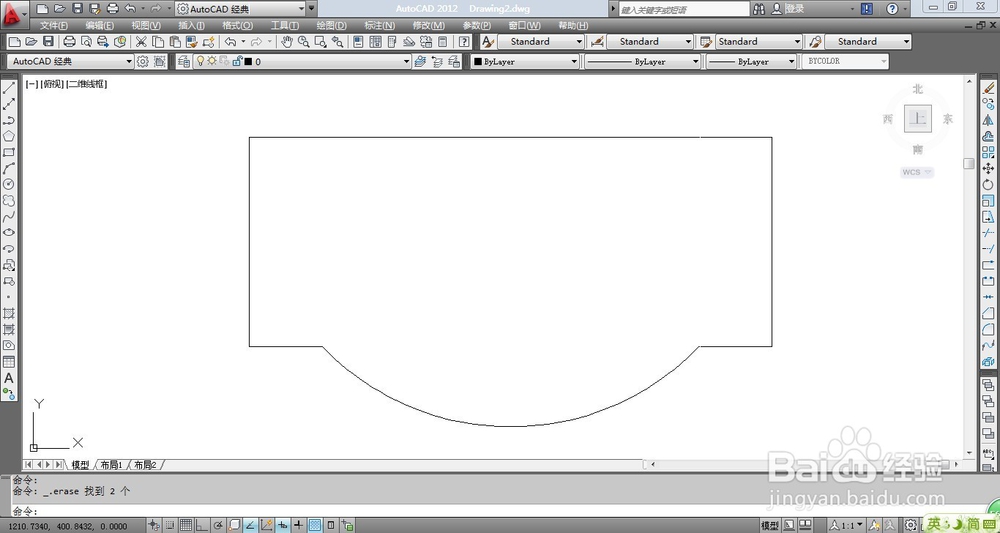
Task: Open the Layer Properties Manager icon
Action: coord(184,62)
